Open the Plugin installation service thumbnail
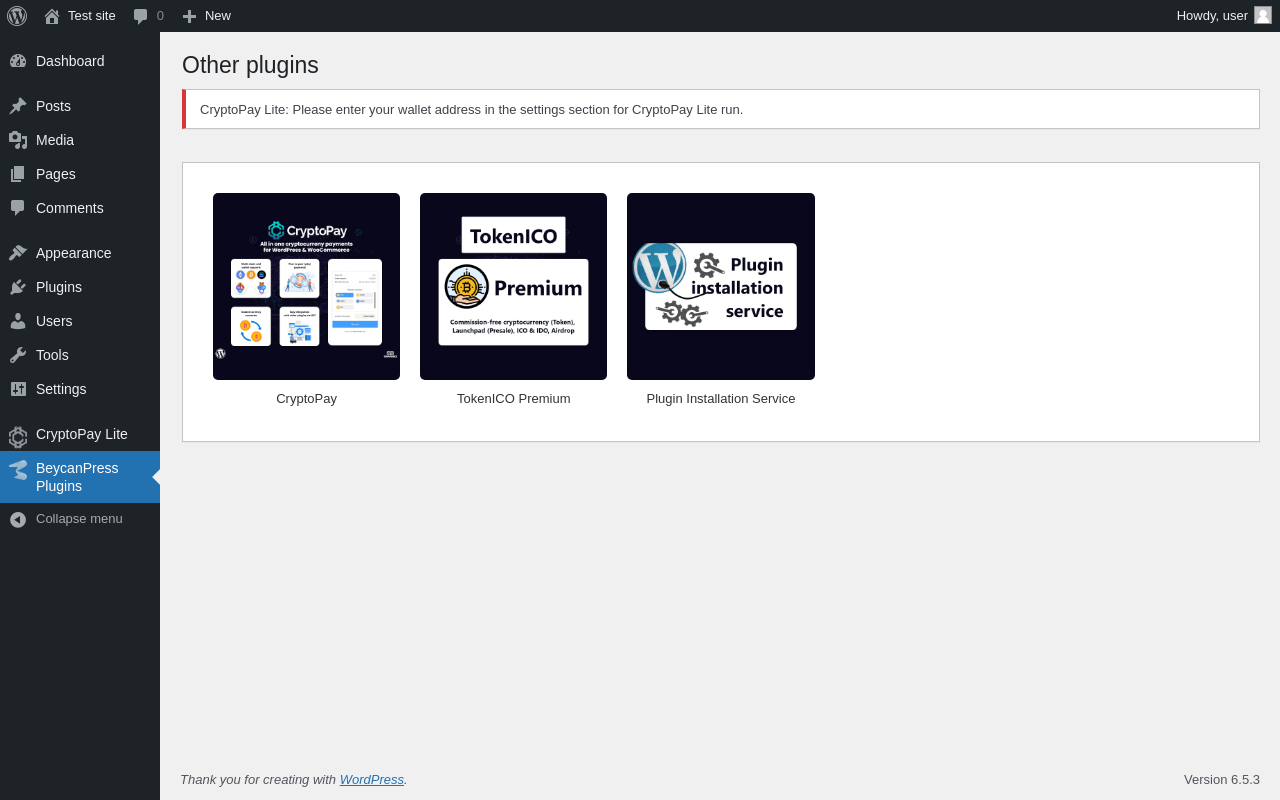The width and height of the screenshot is (1280, 800). pos(721,286)
